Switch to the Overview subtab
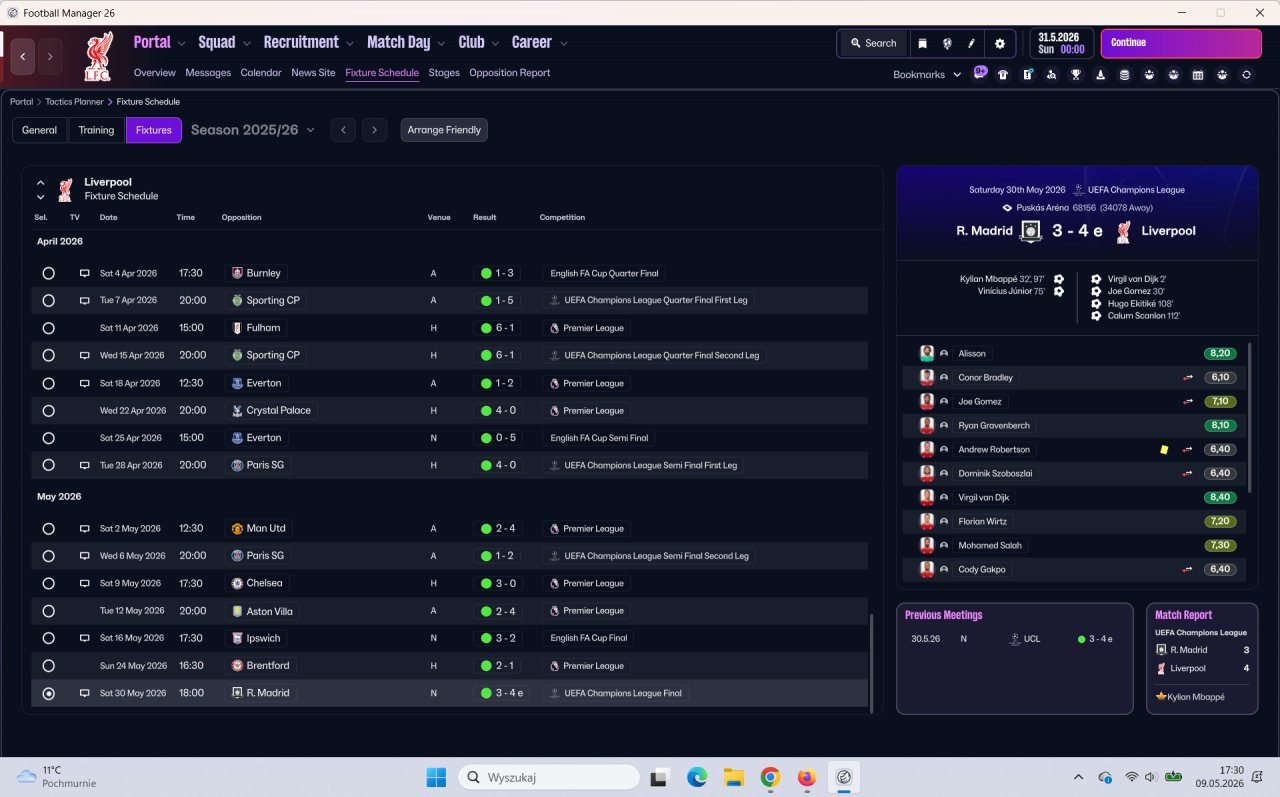Screen dimensions: 1280x797 [x=155, y=73]
